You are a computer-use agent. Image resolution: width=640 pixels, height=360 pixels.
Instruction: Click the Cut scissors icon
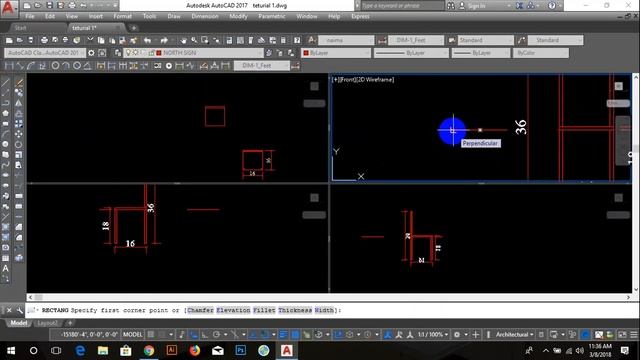pyautogui.click(x=90, y=40)
